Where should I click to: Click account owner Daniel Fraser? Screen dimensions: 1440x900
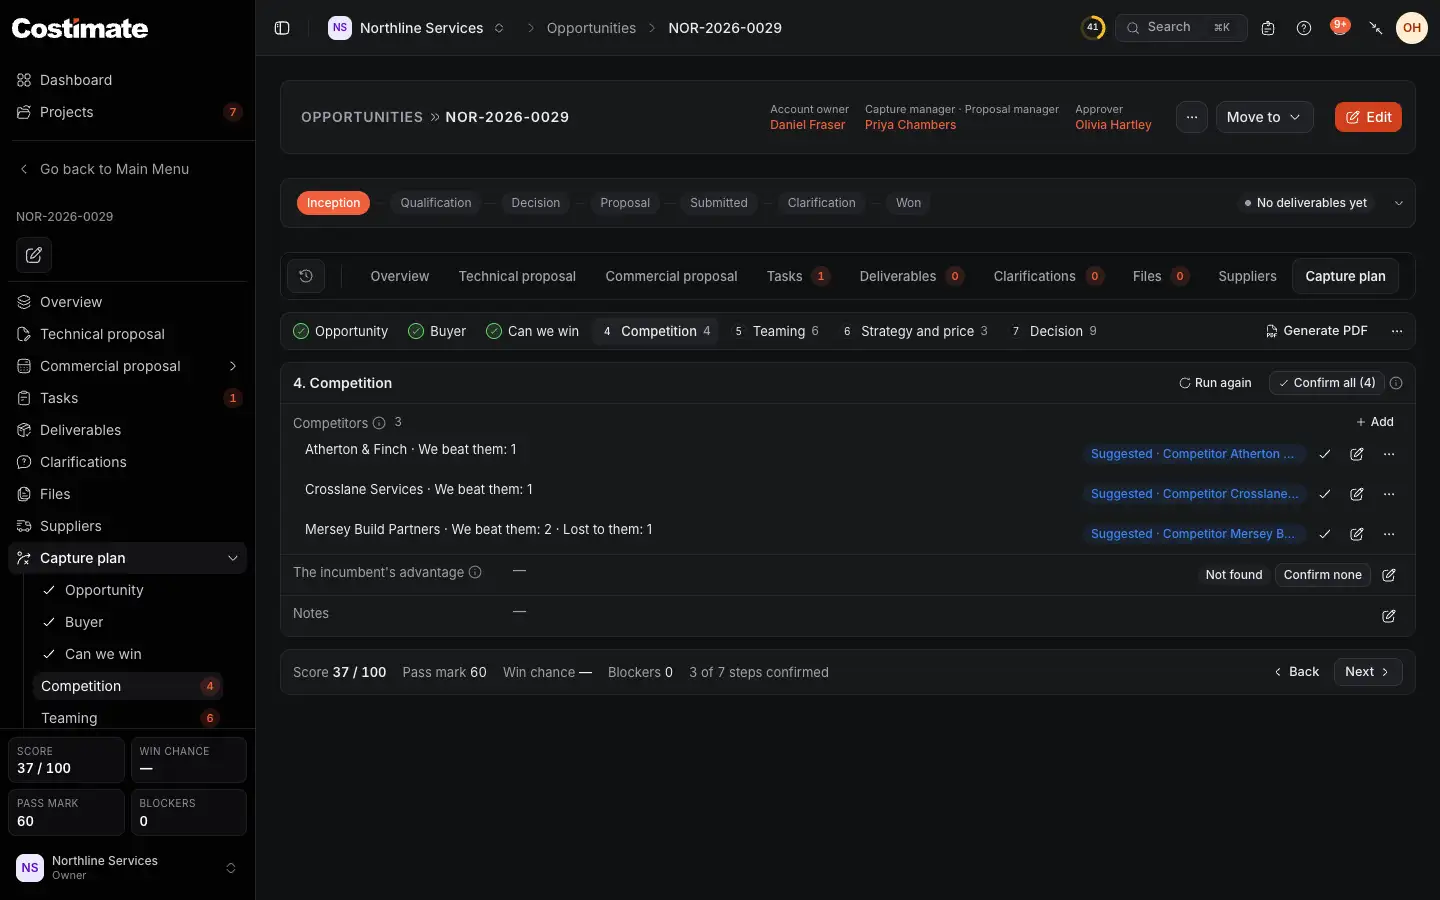tap(807, 125)
